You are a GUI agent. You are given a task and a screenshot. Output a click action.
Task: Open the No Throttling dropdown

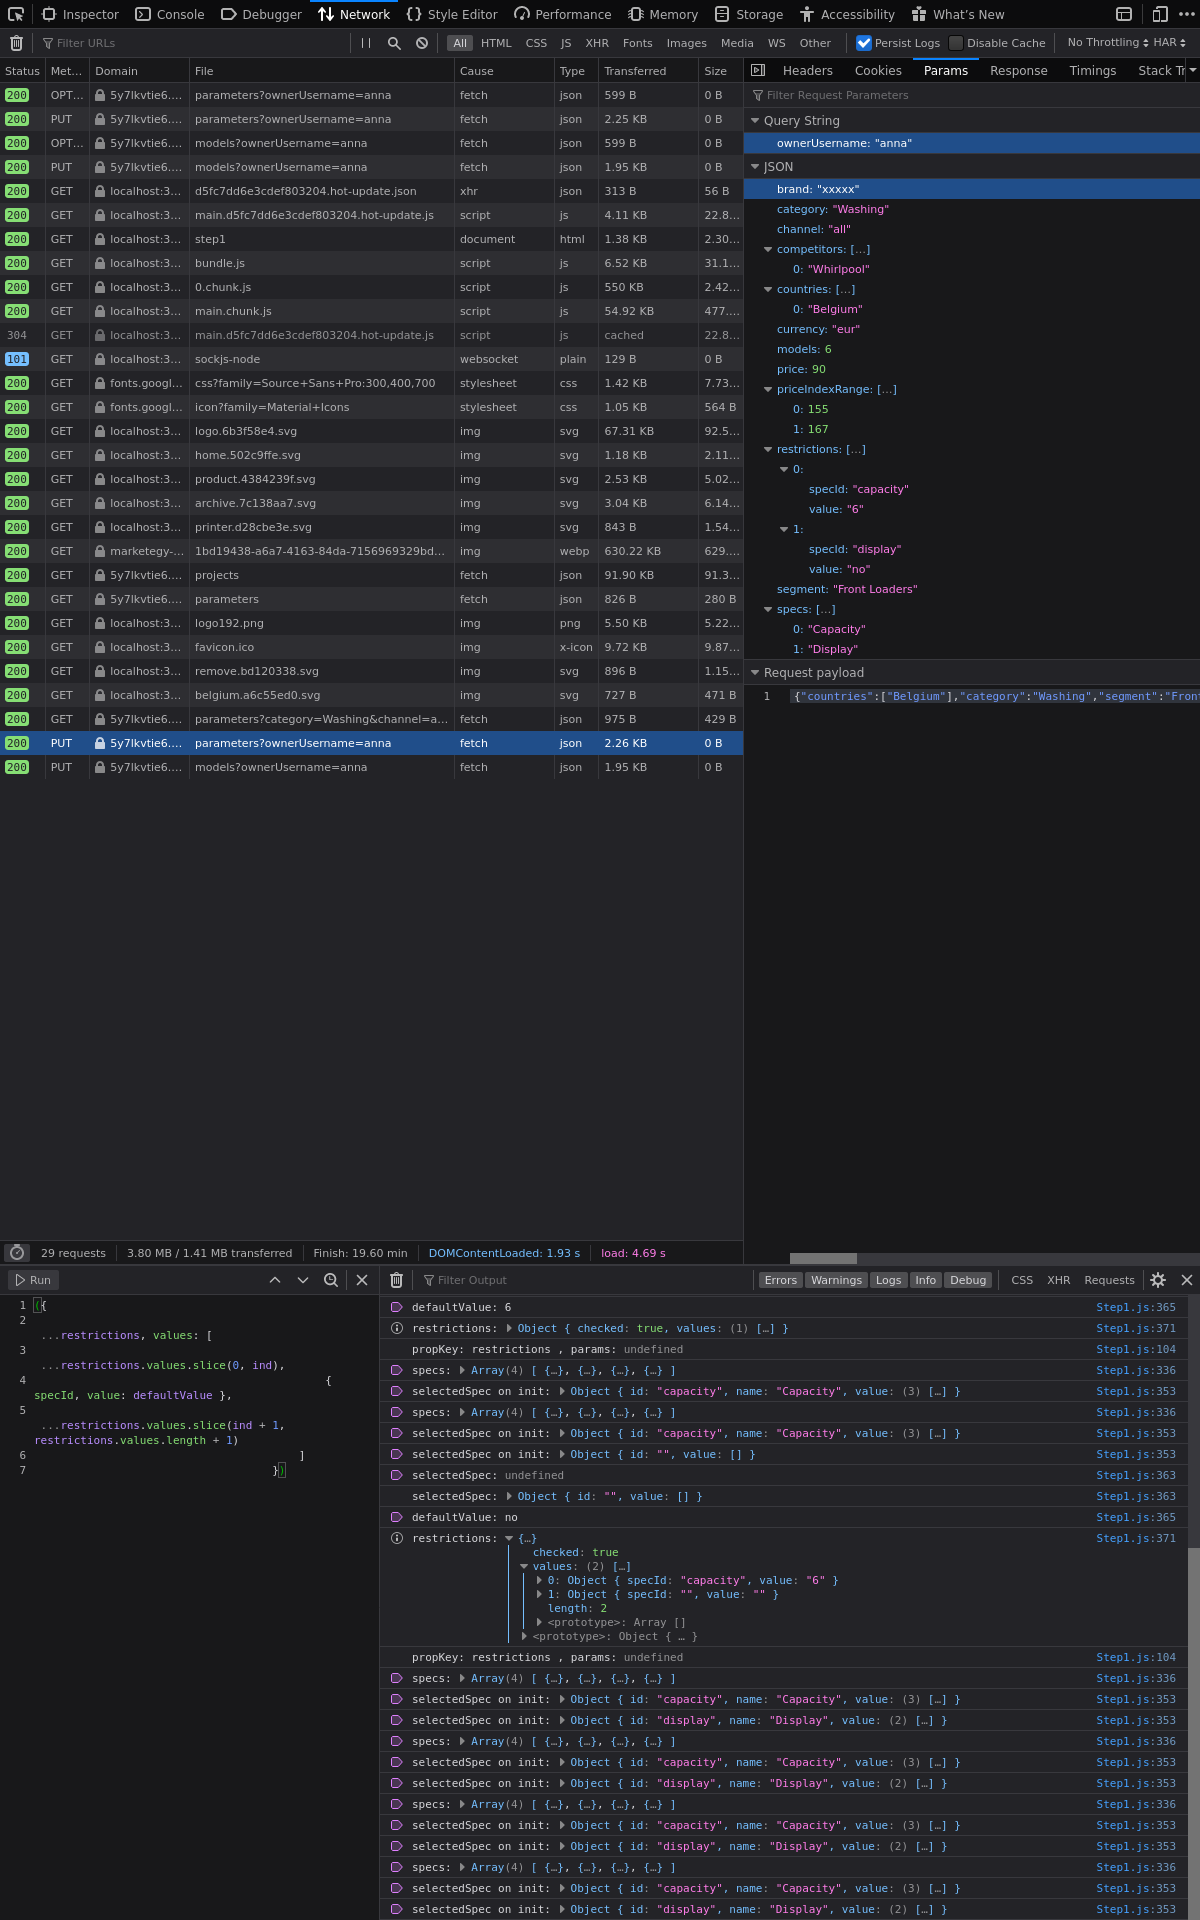click(1107, 43)
